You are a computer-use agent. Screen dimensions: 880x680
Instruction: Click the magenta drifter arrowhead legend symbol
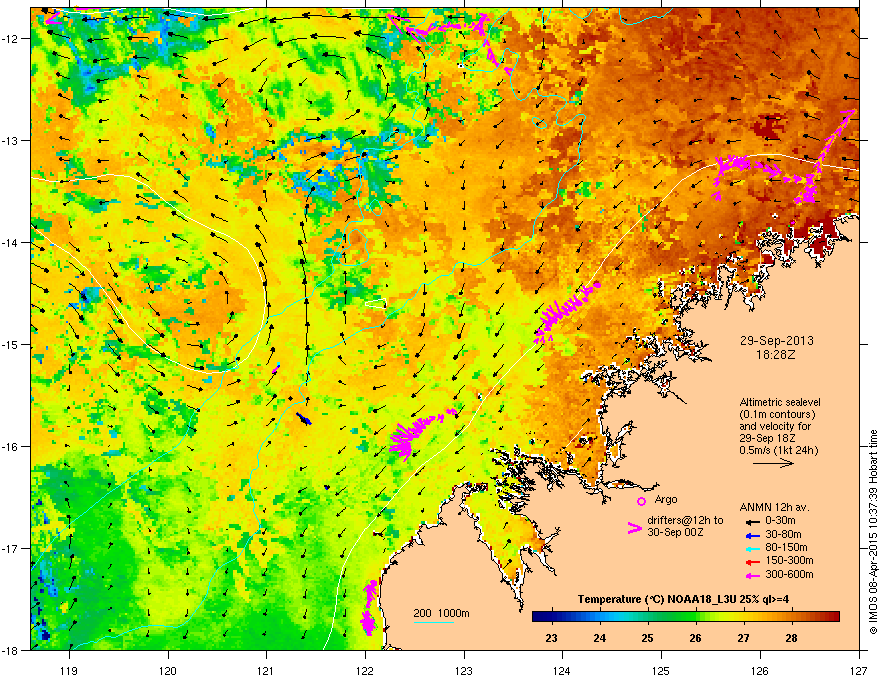(634, 528)
